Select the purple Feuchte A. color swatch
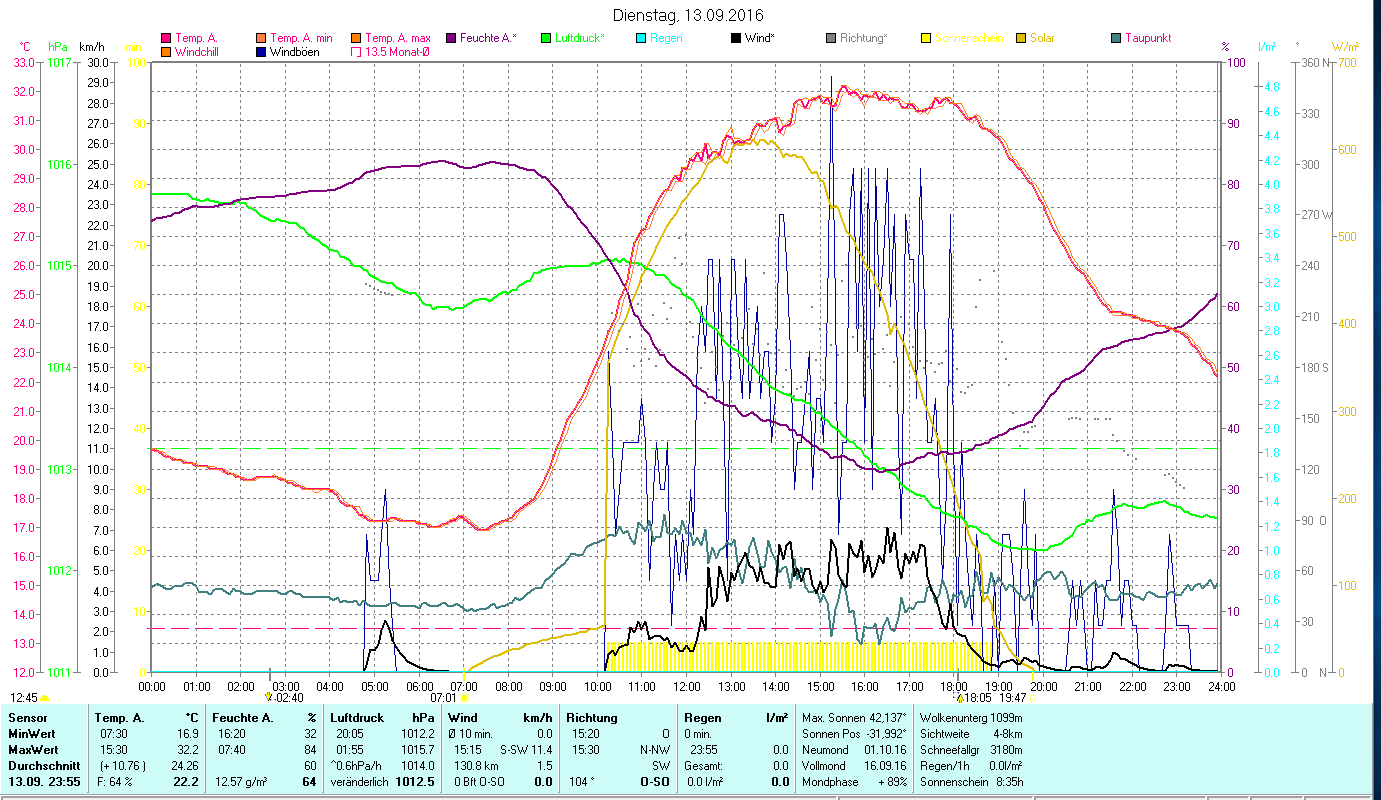1381x800 pixels. [450, 38]
